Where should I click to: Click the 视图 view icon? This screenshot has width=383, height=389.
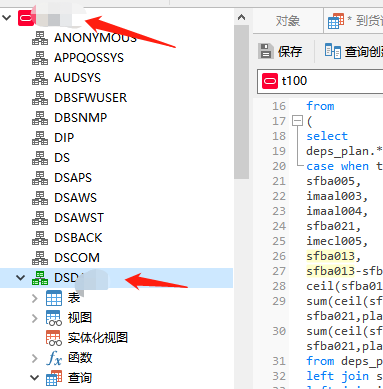click(x=54, y=318)
